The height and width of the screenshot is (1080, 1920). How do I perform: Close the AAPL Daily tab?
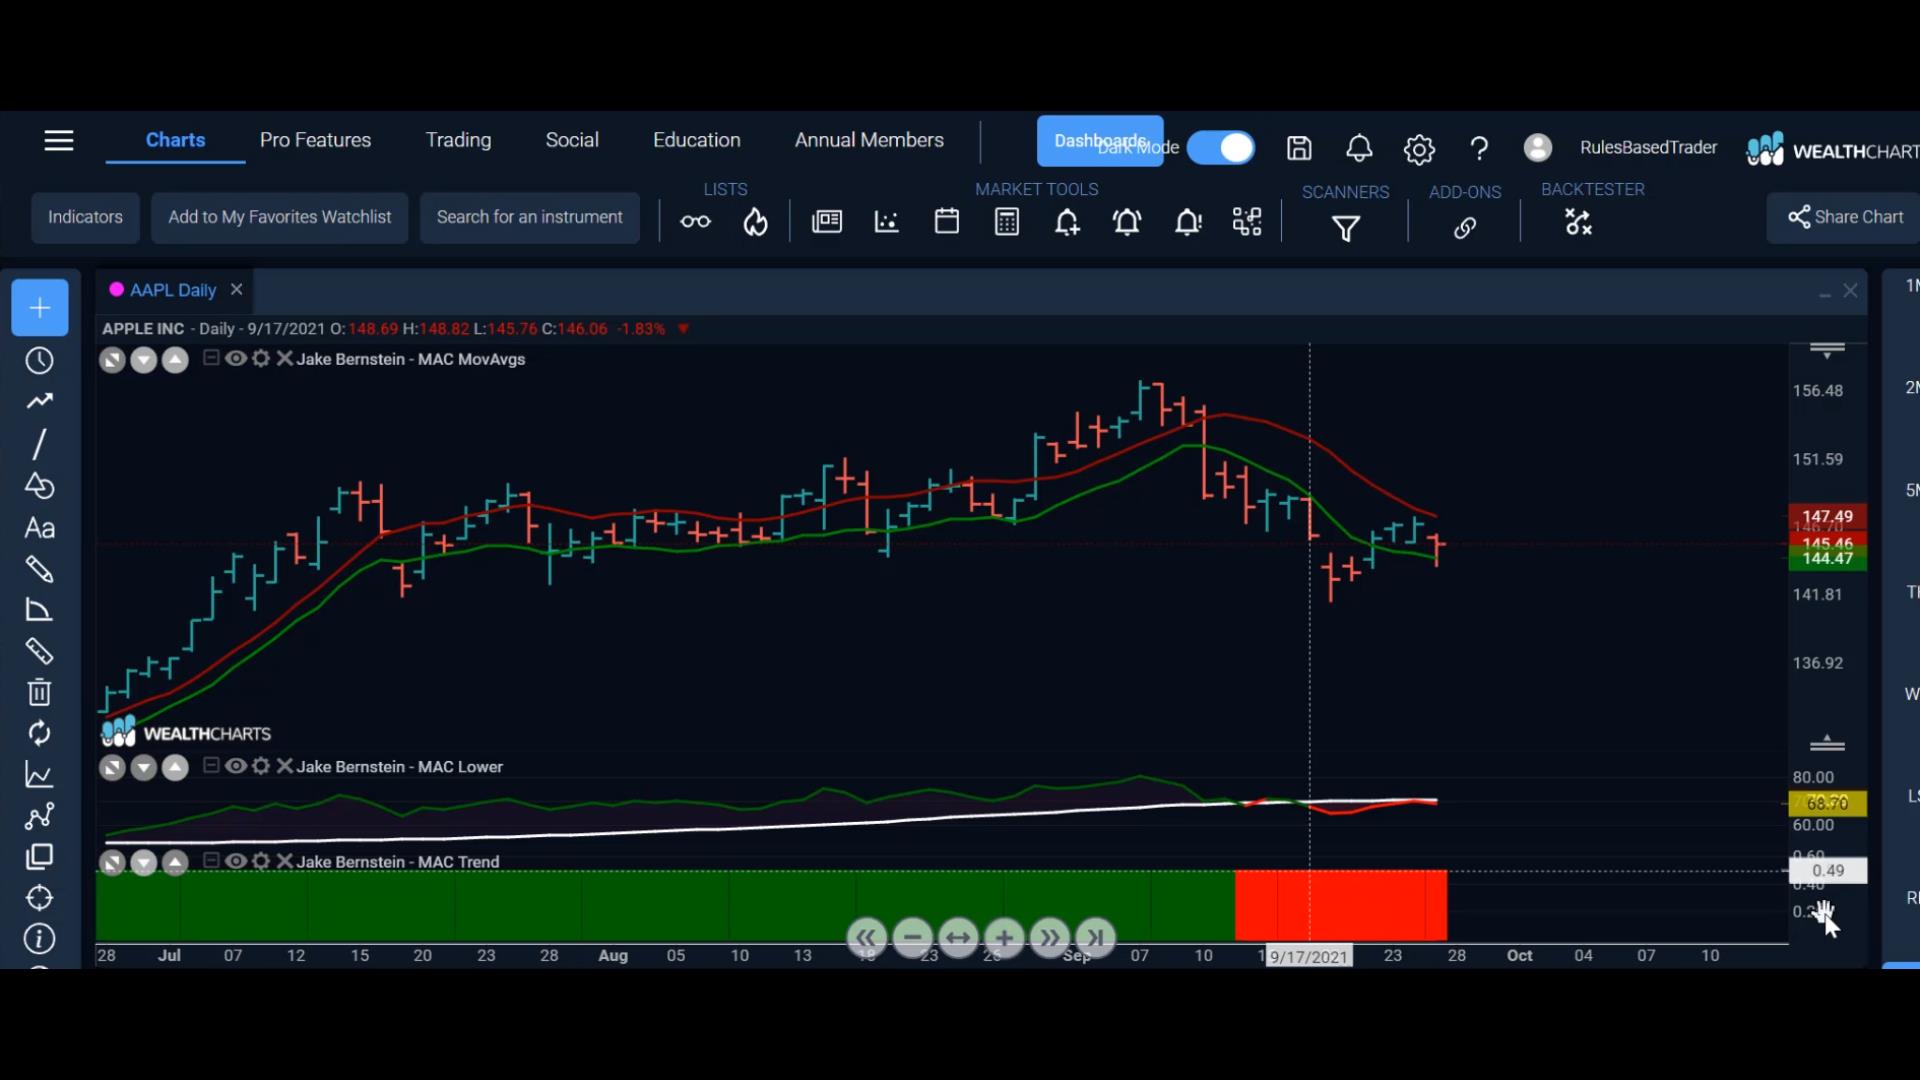236,289
